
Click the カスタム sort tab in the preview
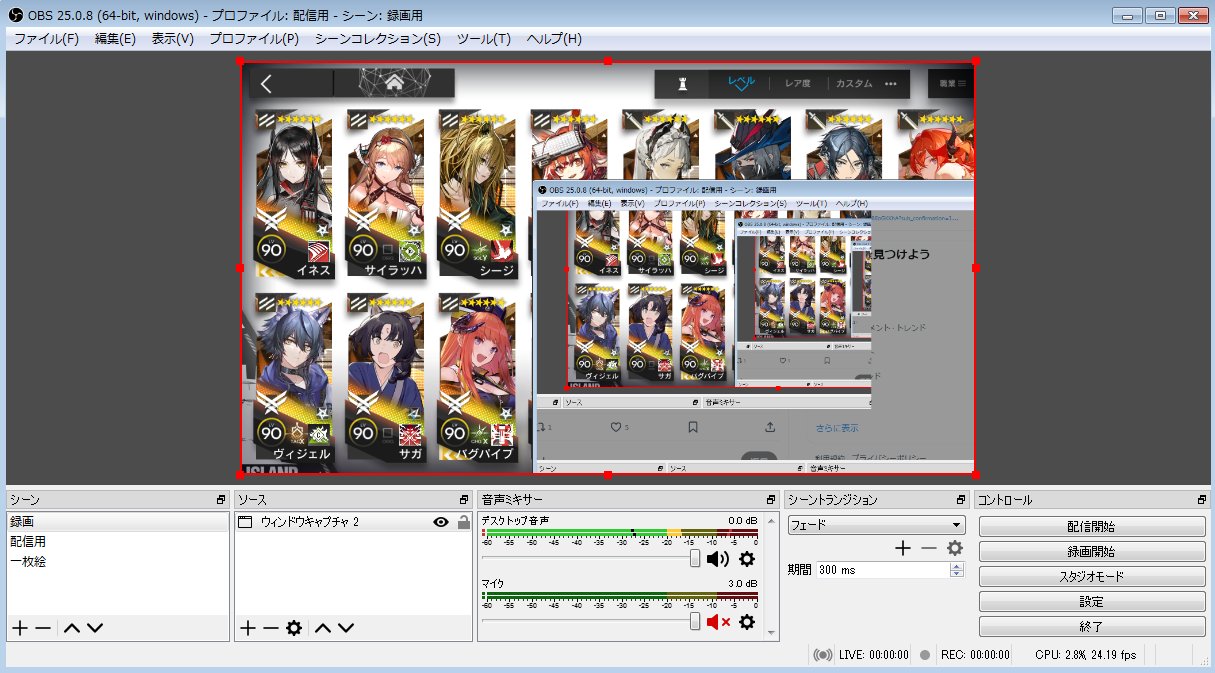click(x=855, y=84)
